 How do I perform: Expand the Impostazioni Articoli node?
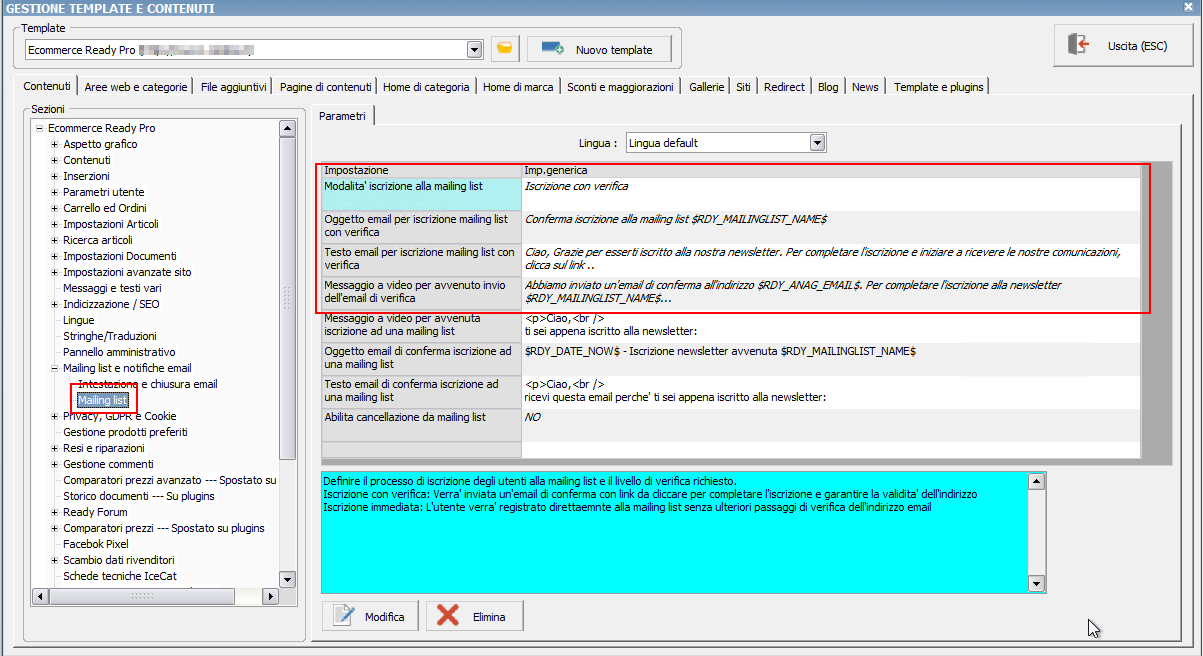click(55, 224)
